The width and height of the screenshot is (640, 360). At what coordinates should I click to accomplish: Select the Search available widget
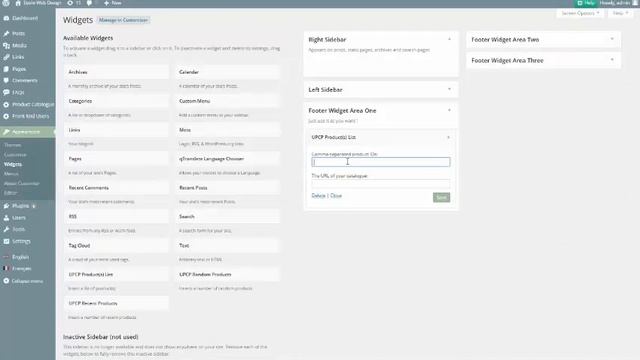[228, 217]
